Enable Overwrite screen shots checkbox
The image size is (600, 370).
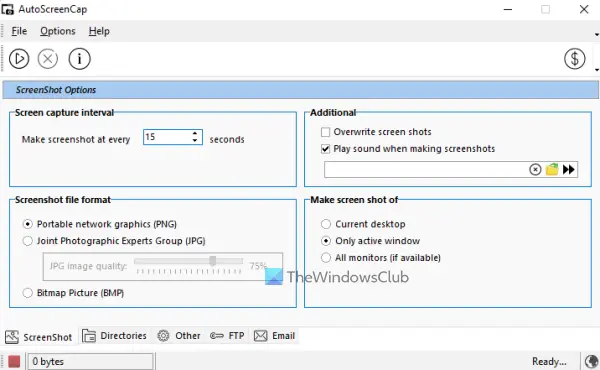tap(325, 132)
